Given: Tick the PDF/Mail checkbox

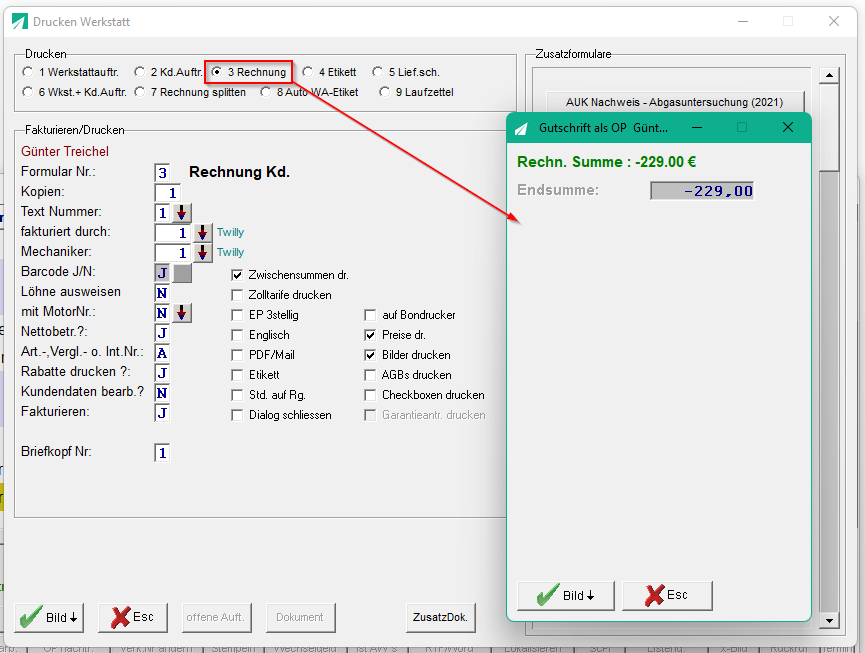Looking at the screenshot, I should click(237, 355).
